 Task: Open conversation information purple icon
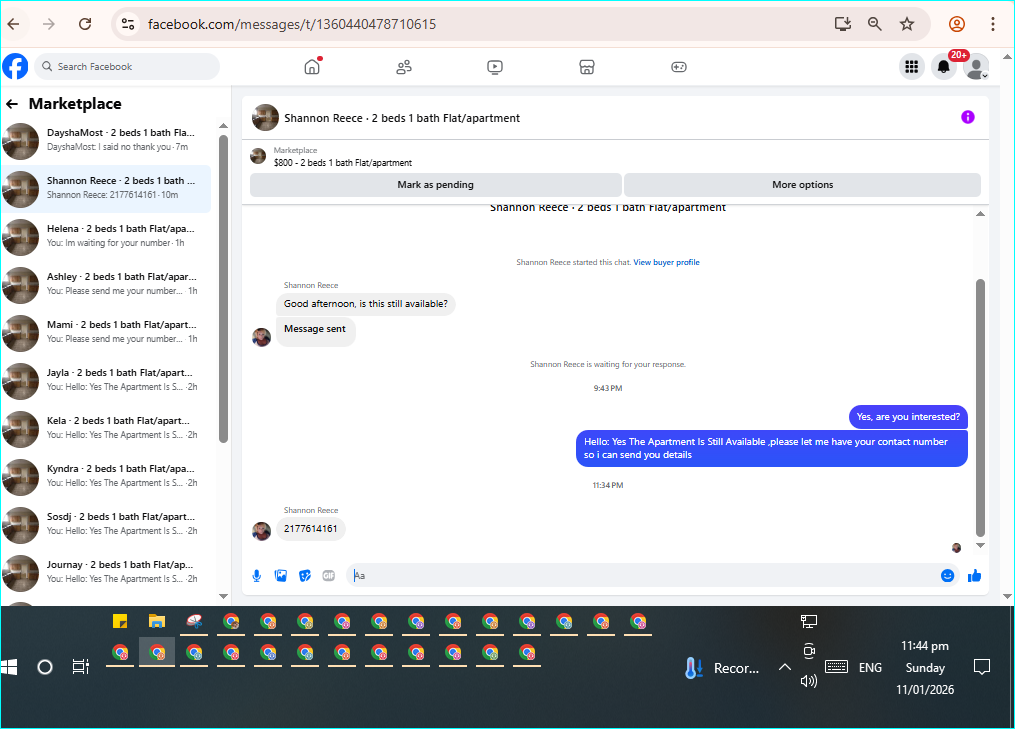pyautogui.click(x=968, y=117)
